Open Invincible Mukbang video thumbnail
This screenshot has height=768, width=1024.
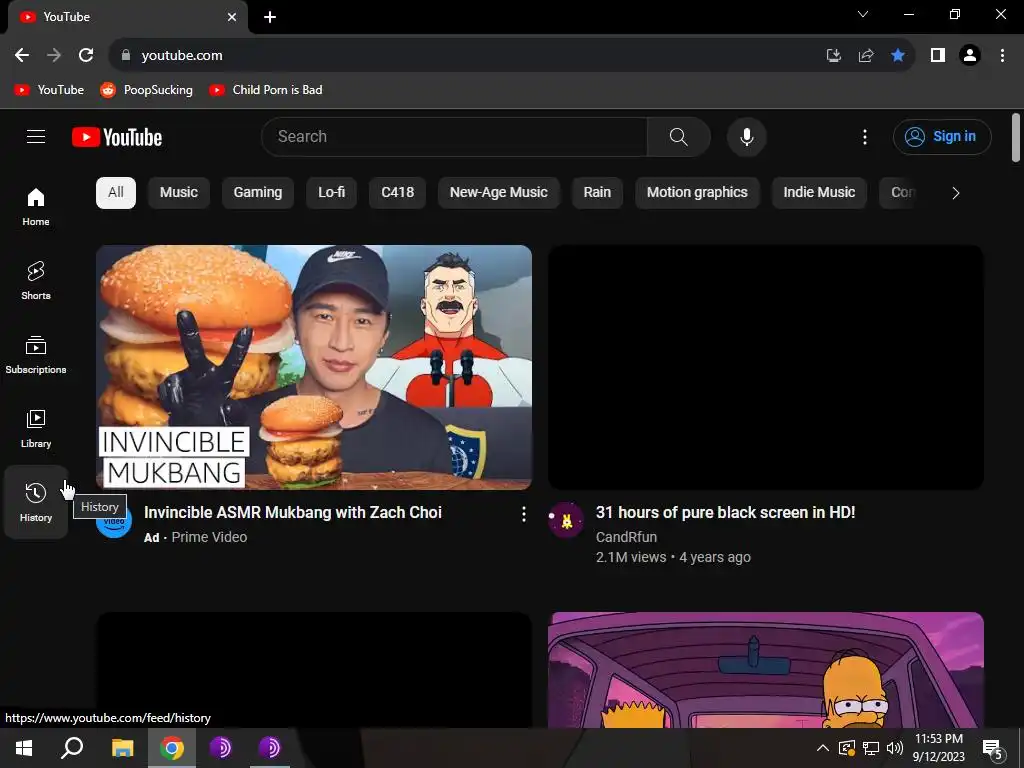tap(313, 367)
